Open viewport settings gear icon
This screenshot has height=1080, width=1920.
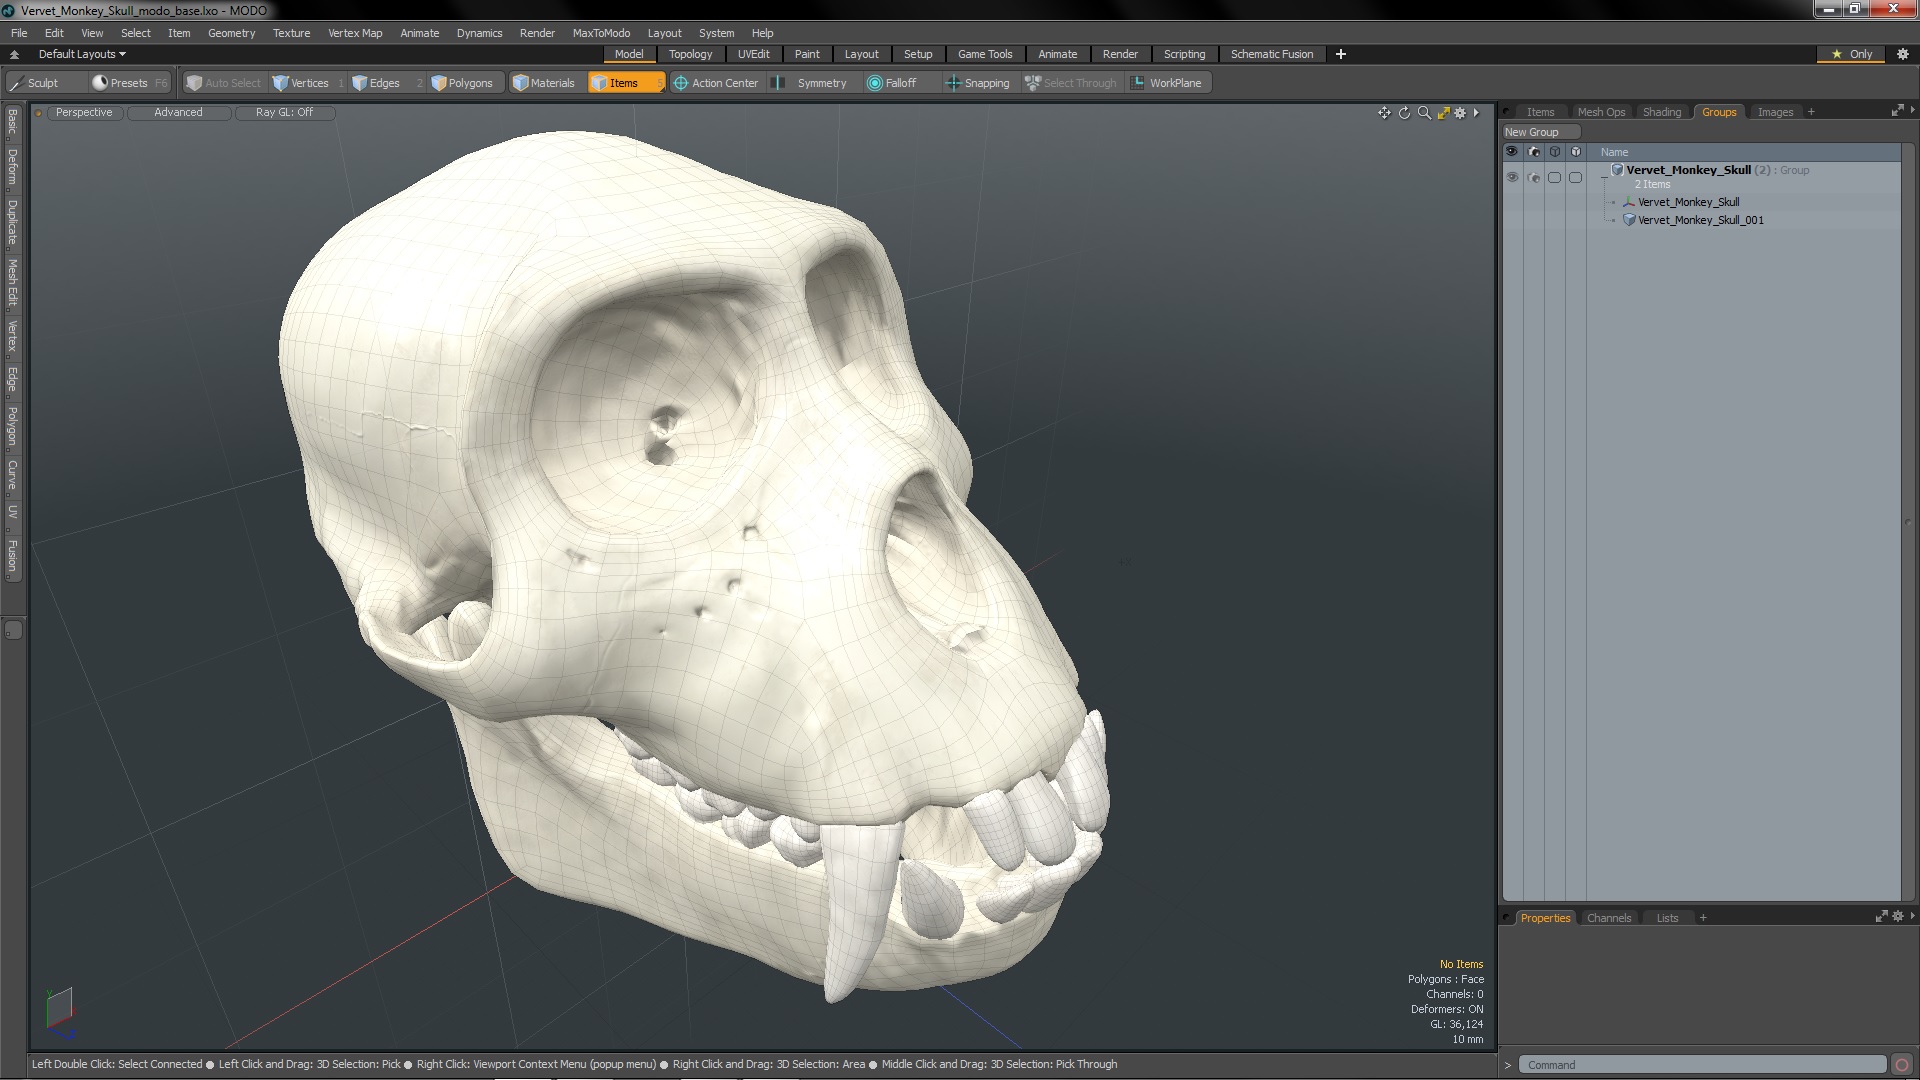[1460, 113]
